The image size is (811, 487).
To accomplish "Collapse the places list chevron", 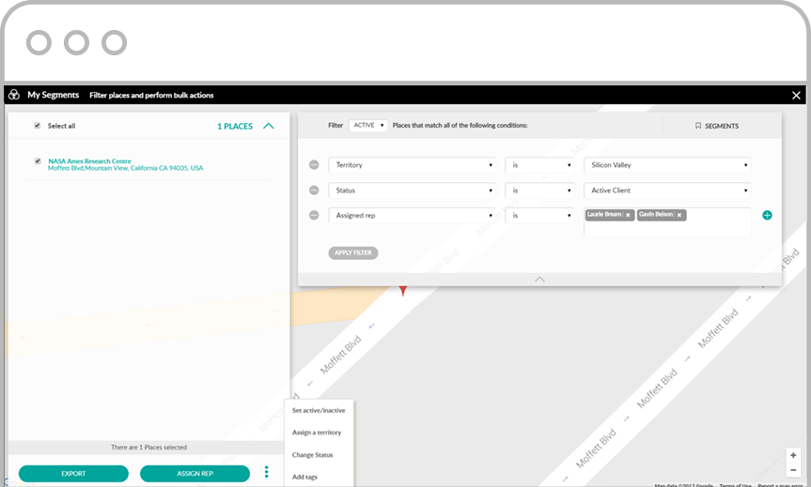I will 268,126.
